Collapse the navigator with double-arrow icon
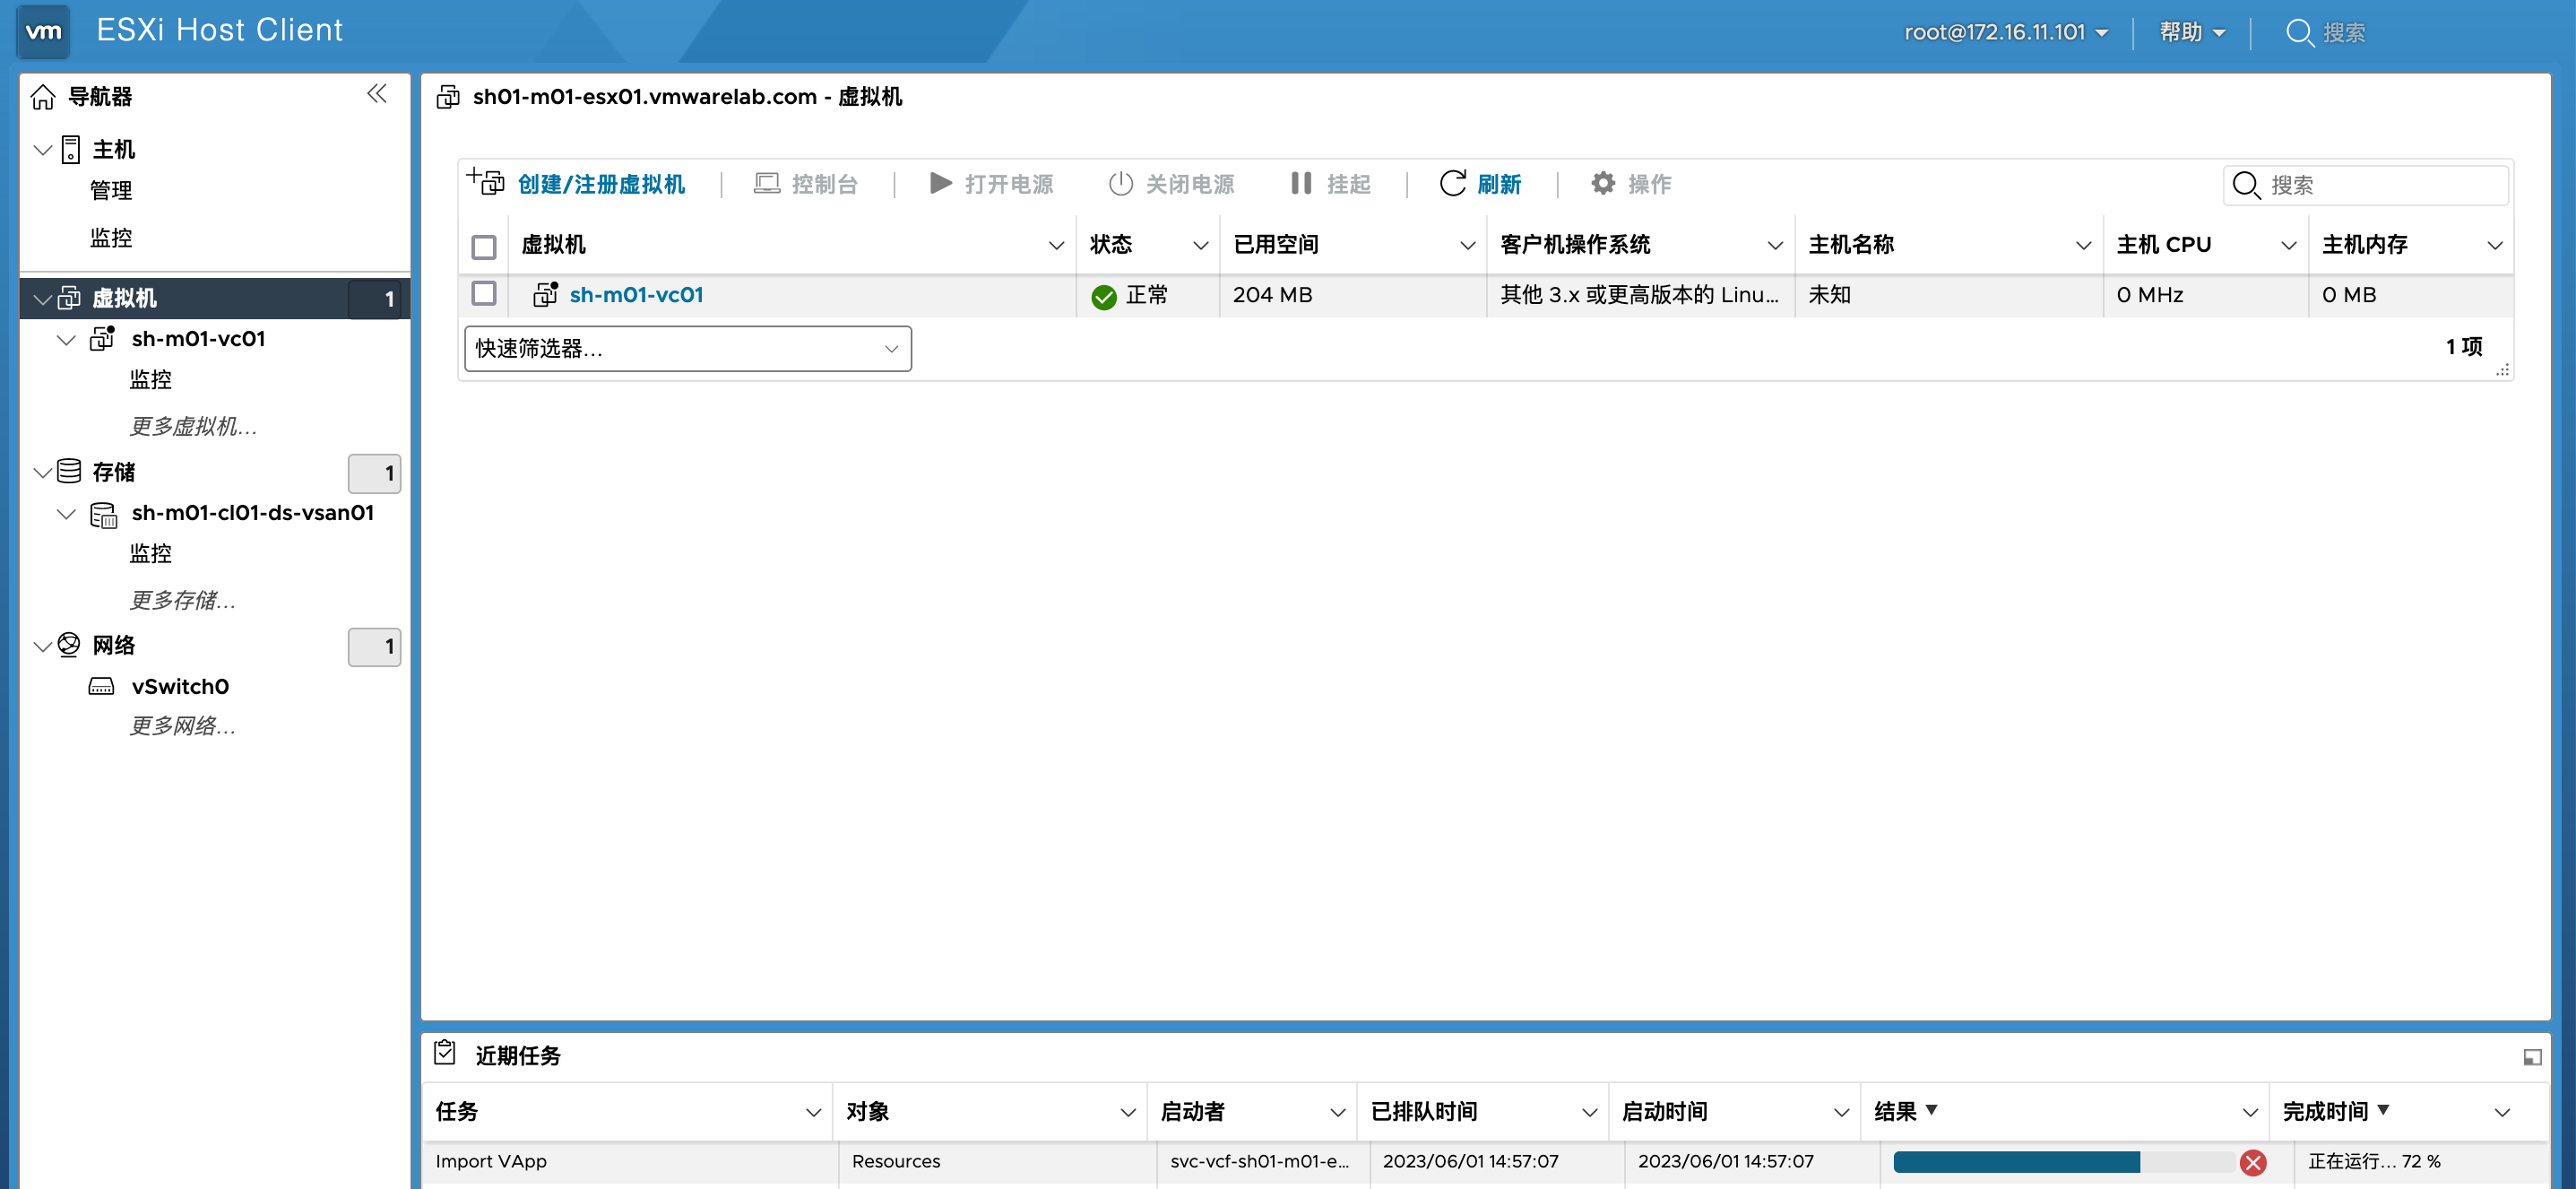Image resolution: width=2576 pixels, height=1189 pixels. tap(377, 94)
